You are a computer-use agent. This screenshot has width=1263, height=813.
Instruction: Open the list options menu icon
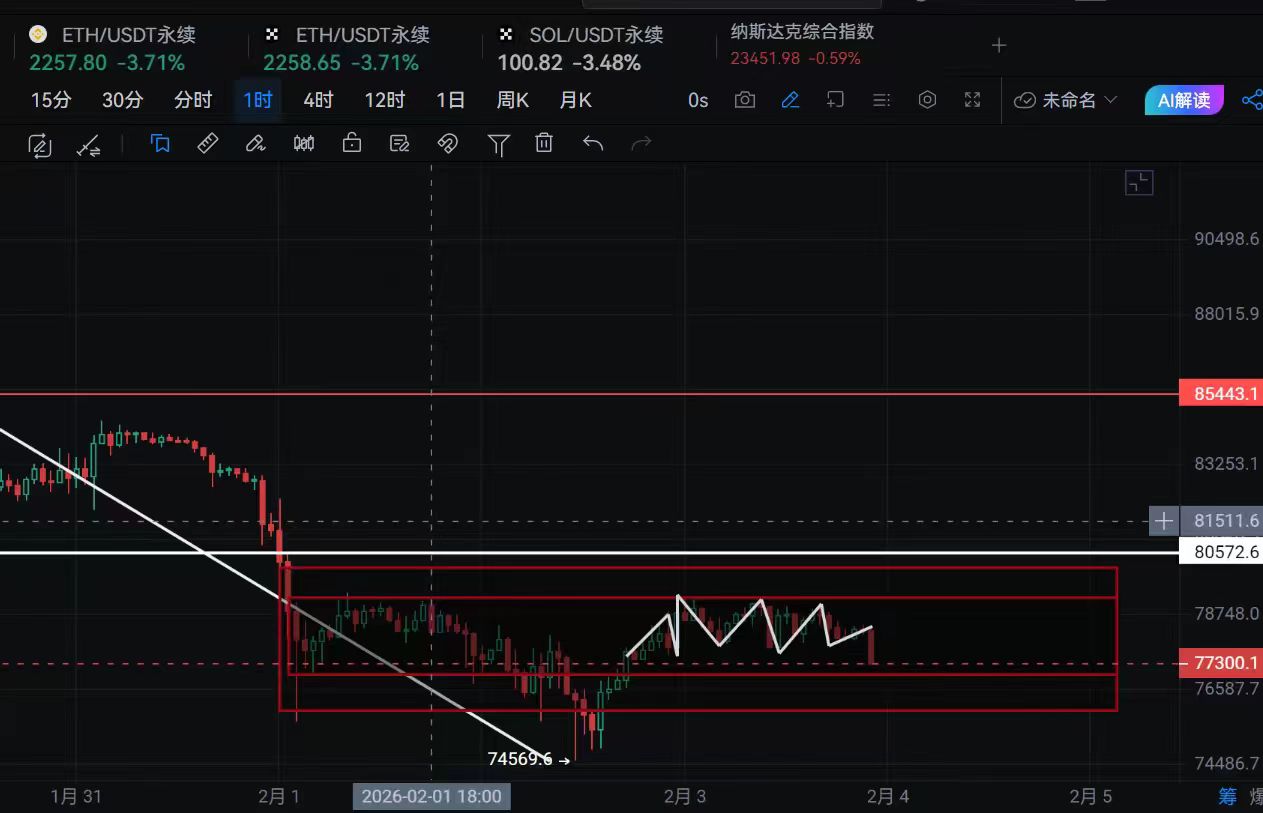pyautogui.click(x=881, y=100)
